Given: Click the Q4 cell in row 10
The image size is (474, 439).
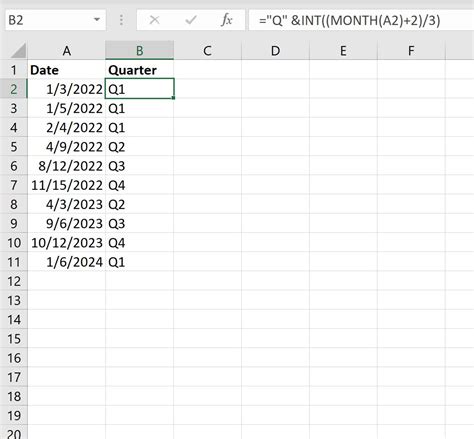Looking at the screenshot, I should (x=140, y=243).
